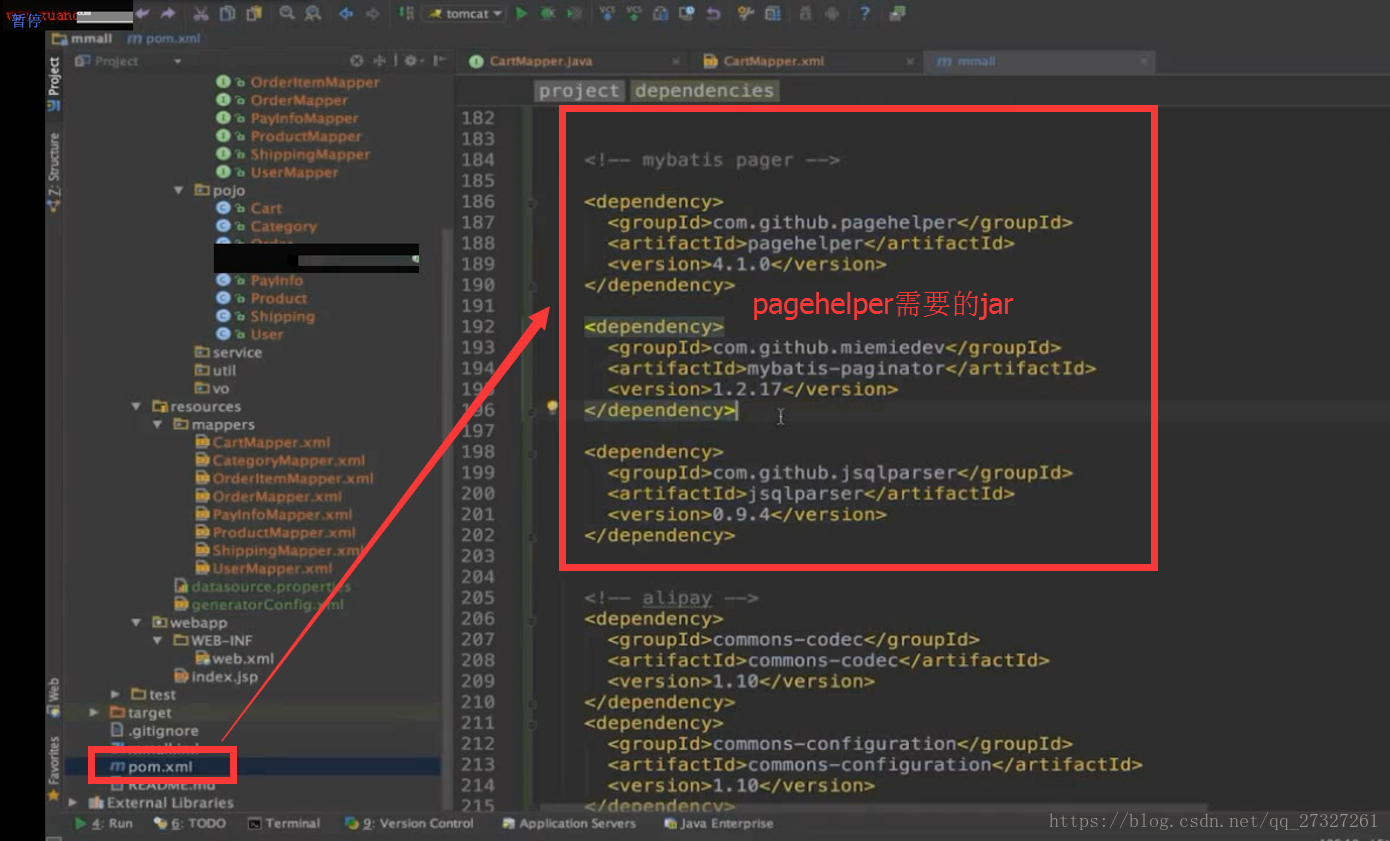This screenshot has height=841, width=1390.
Task: Click the Make Project build icon
Action: tap(406, 13)
